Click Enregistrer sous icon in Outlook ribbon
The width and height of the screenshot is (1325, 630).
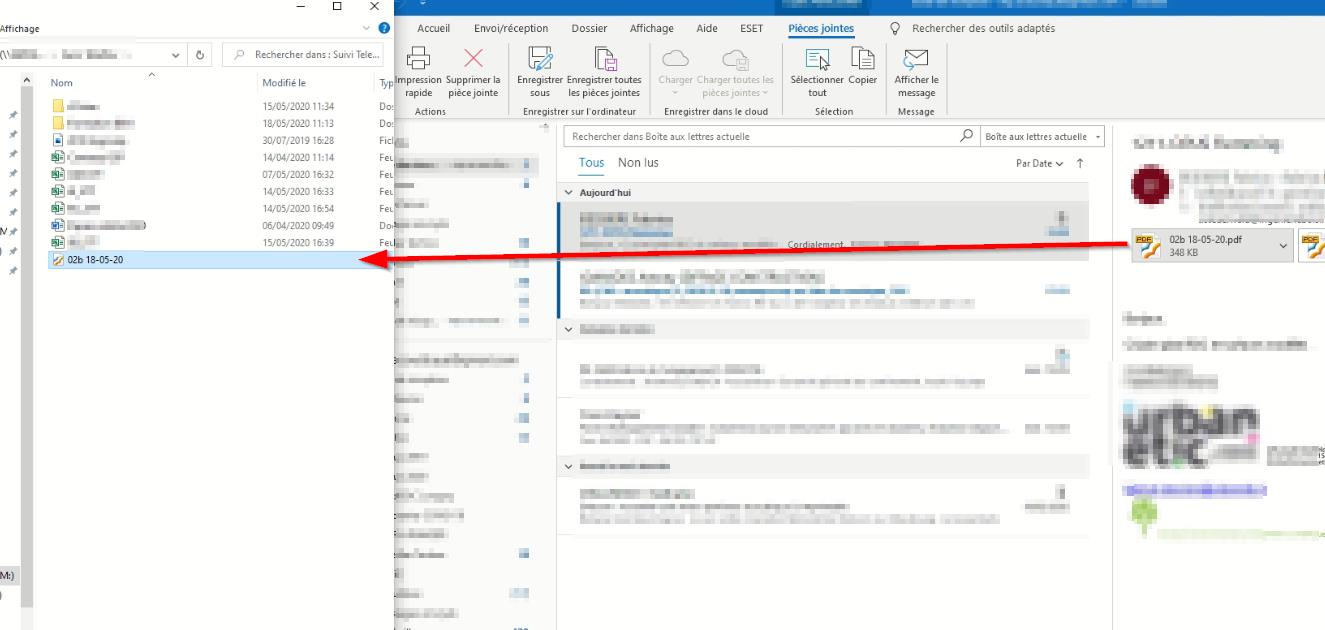click(x=540, y=59)
